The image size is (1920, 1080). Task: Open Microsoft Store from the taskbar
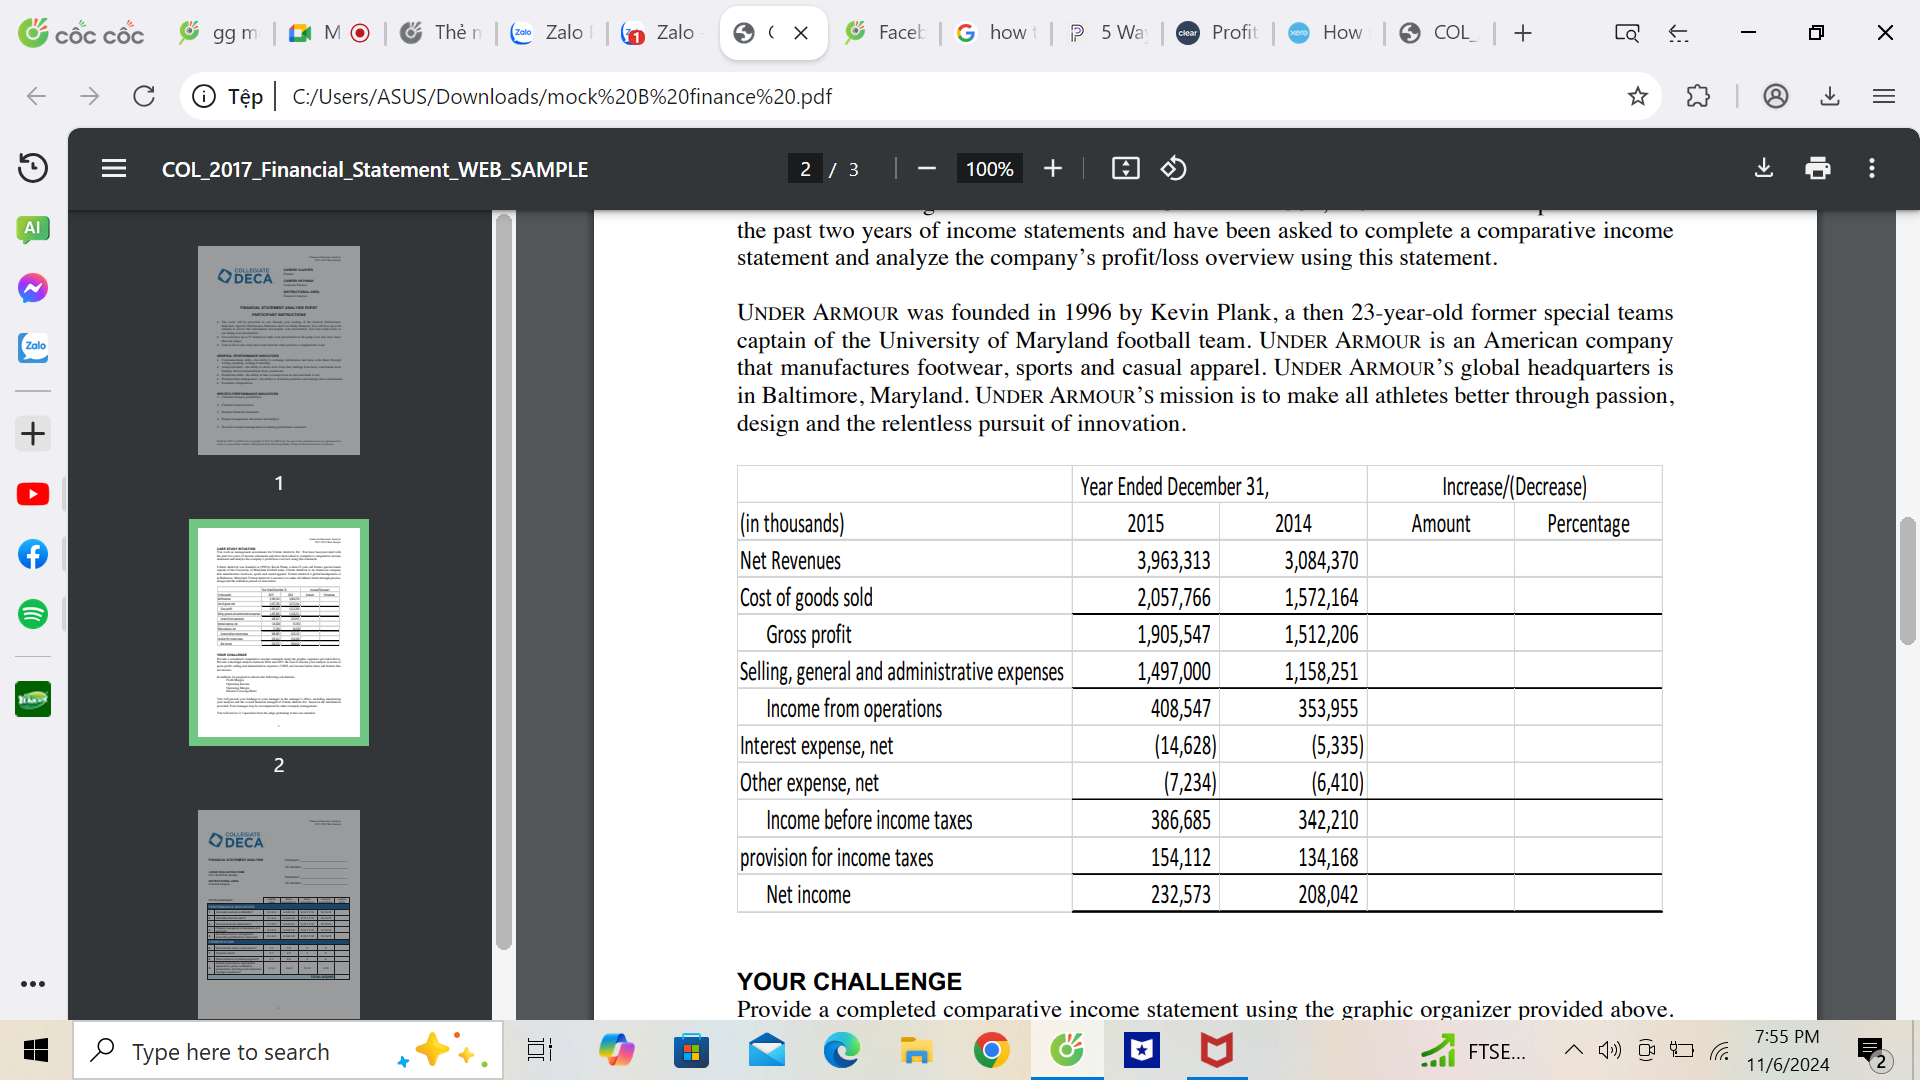[692, 1051]
